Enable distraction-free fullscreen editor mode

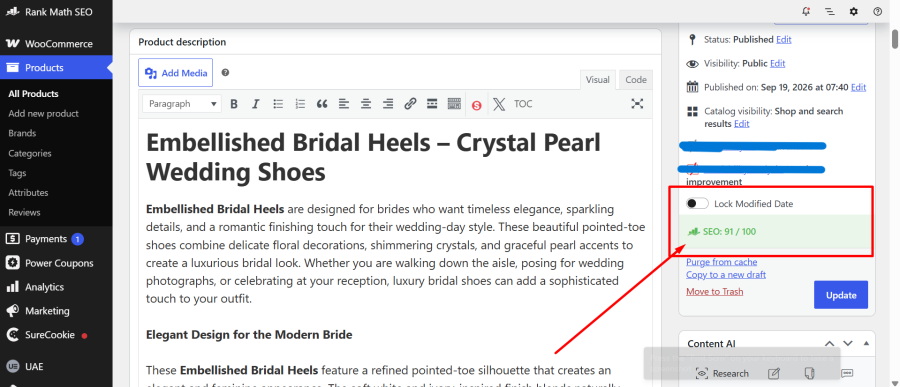(x=637, y=104)
